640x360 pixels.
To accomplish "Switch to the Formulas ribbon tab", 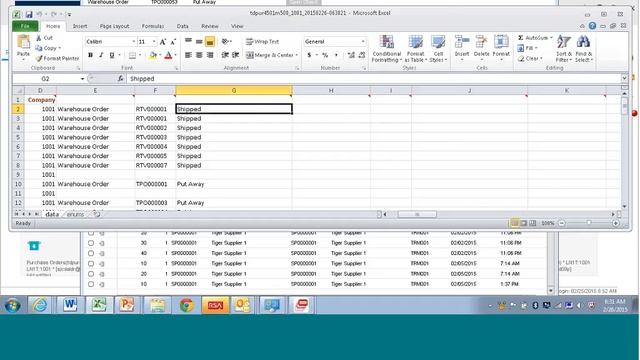I will point(153,26).
